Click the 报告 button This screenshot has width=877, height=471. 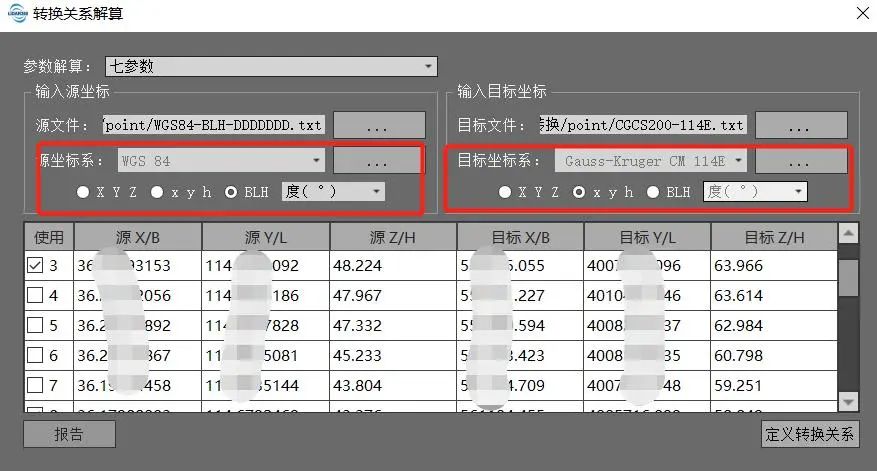(x=69, y=434)
